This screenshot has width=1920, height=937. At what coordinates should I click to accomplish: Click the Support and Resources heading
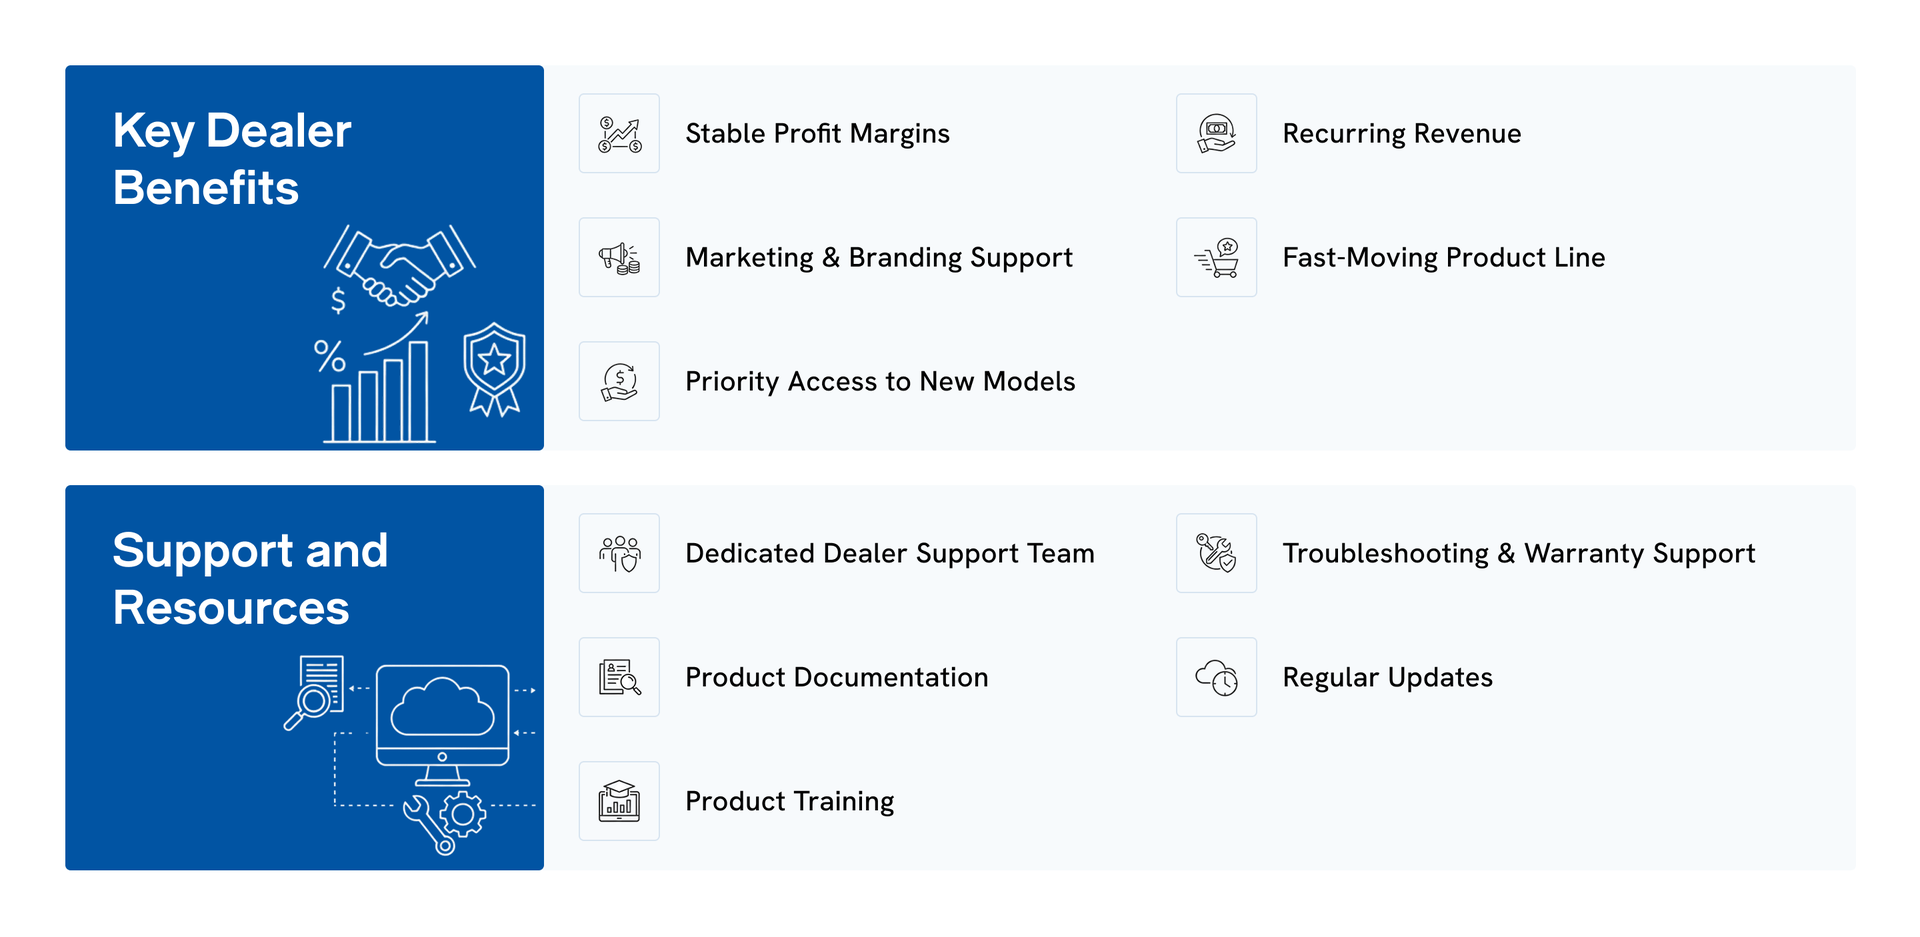pyautogui.click(x=250, y=580)
